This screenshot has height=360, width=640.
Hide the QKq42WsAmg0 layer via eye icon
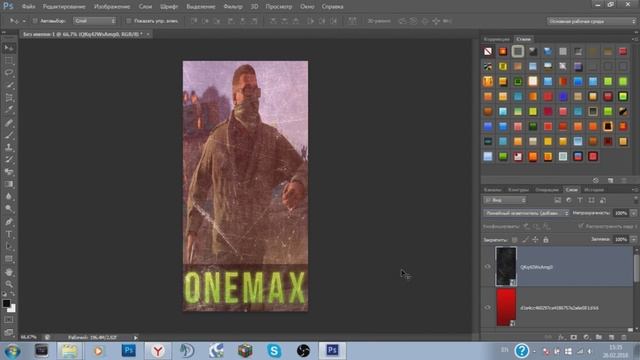click(487, 267)
